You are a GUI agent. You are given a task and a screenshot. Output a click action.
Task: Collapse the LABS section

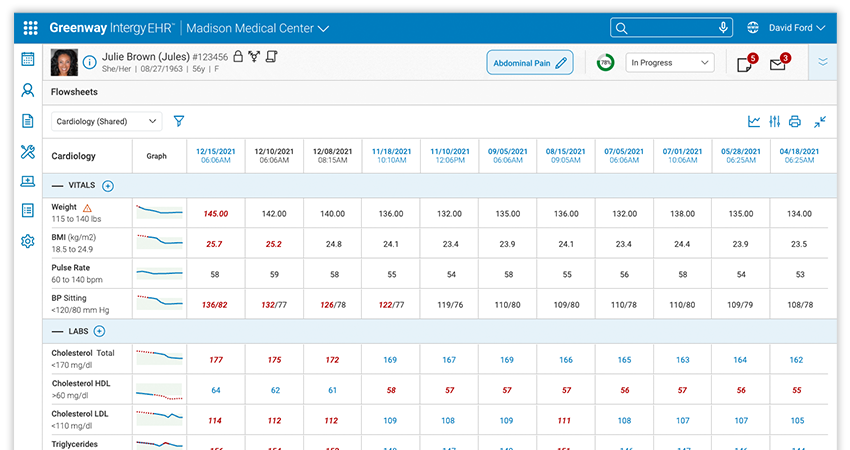57,331
